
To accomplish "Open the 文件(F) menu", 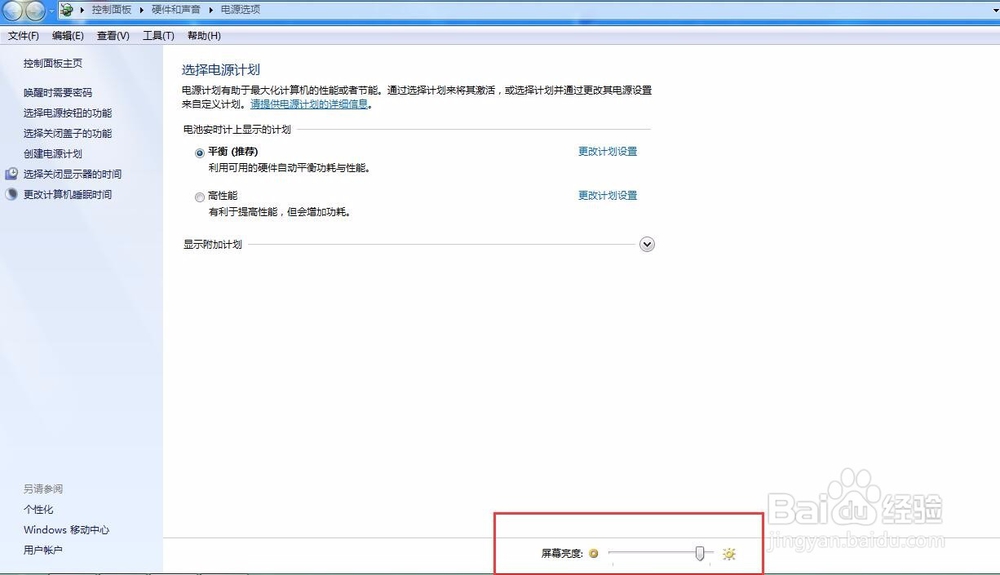I will click(x=24, y=36).
